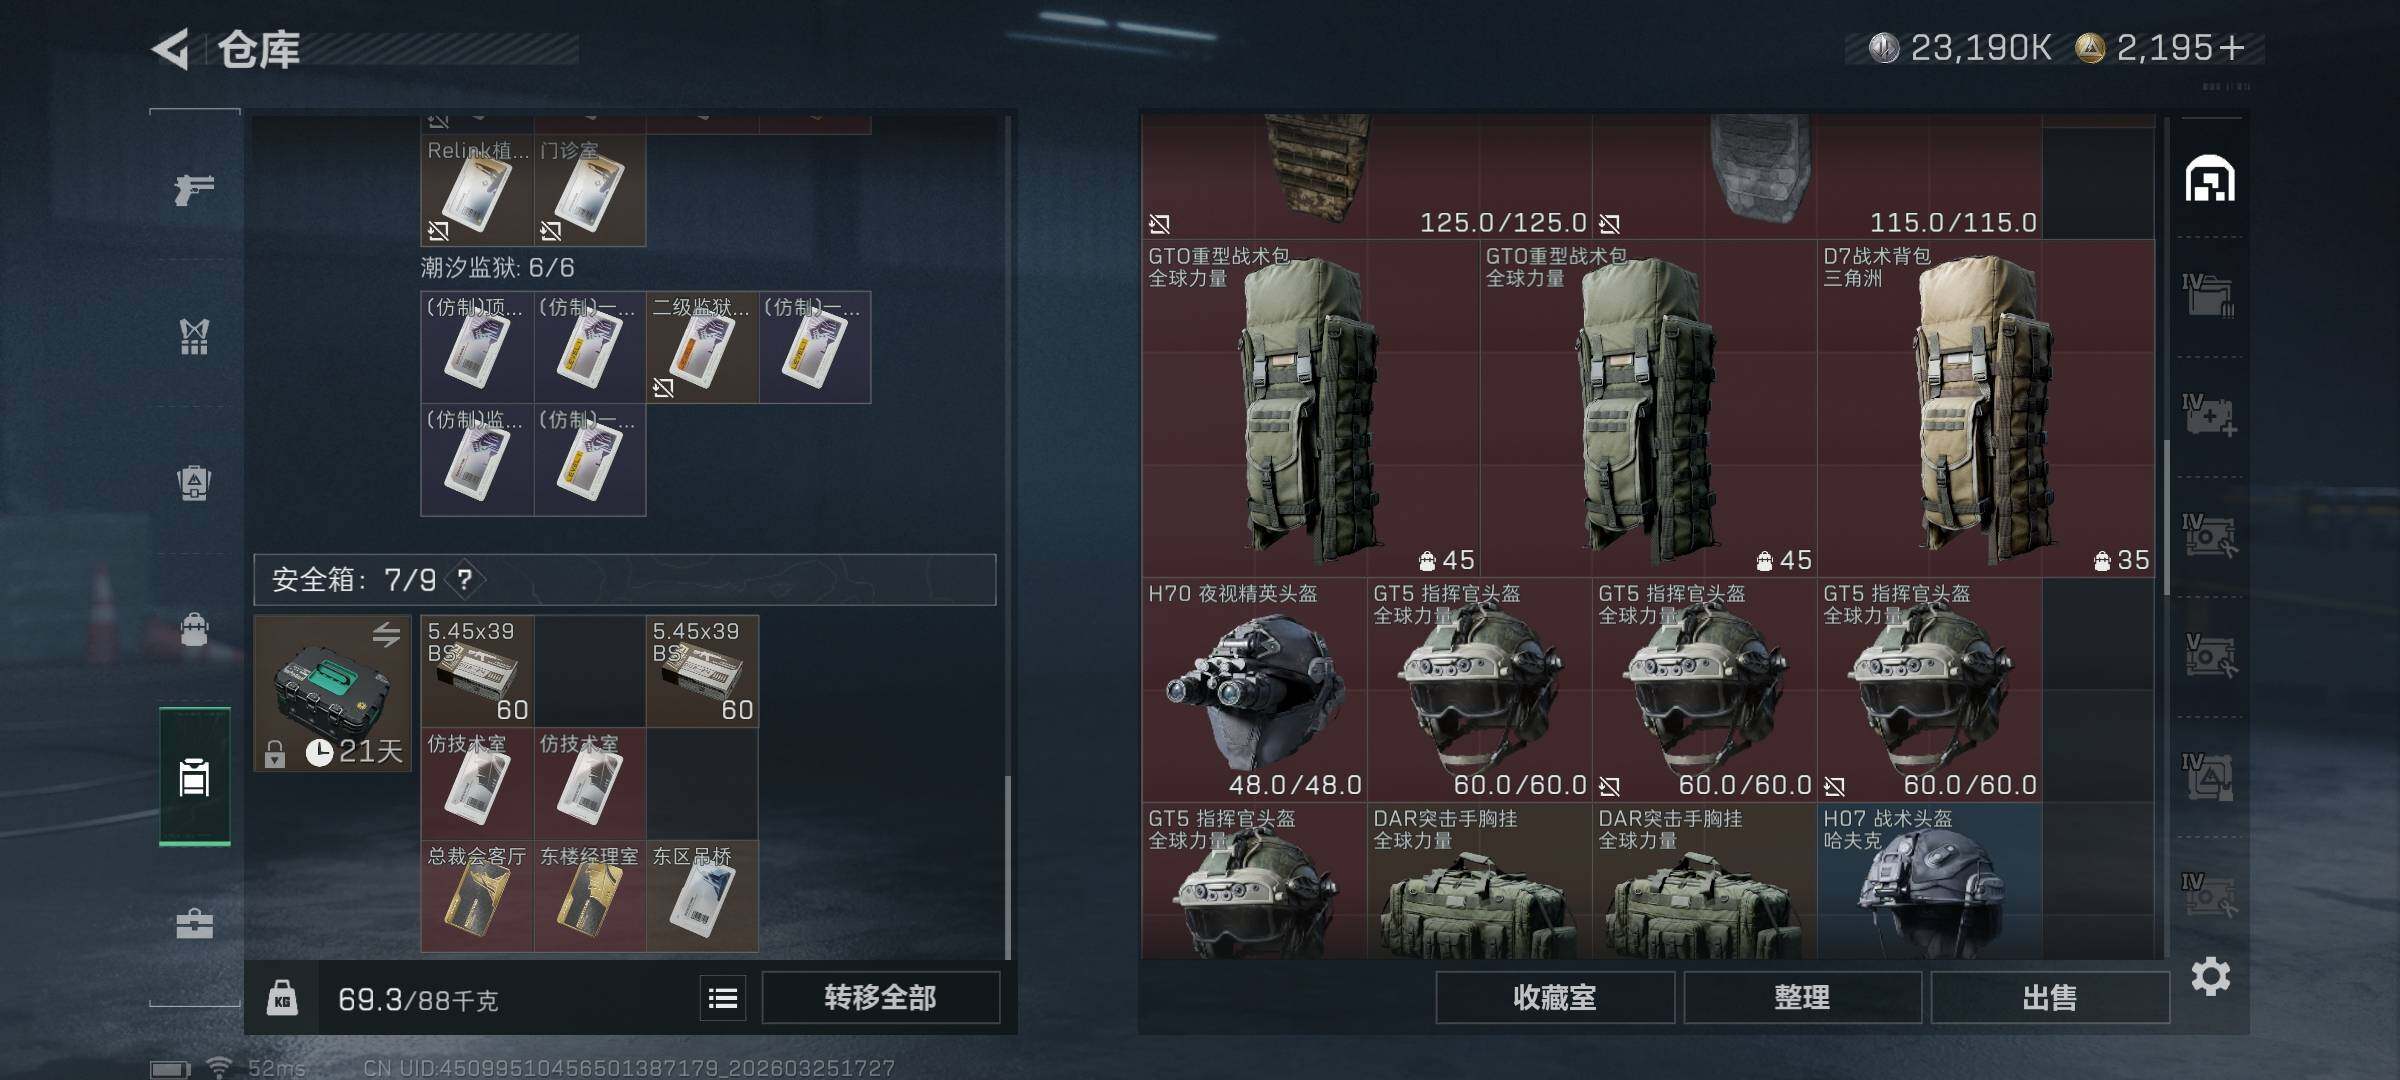Open the settings gear icon
This screenshot has width=2400, height=1080.
[x=2210, y=976]
